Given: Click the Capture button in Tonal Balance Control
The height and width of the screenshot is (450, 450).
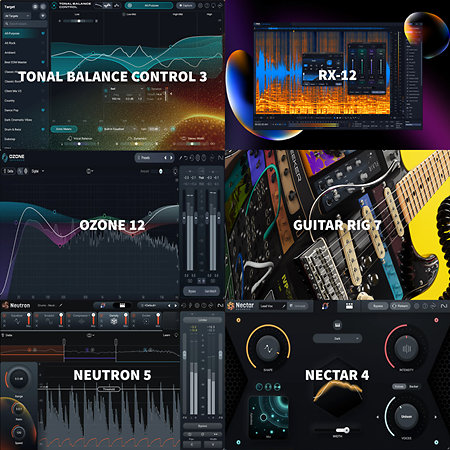Looking at the screenshot, I should 186,5.
